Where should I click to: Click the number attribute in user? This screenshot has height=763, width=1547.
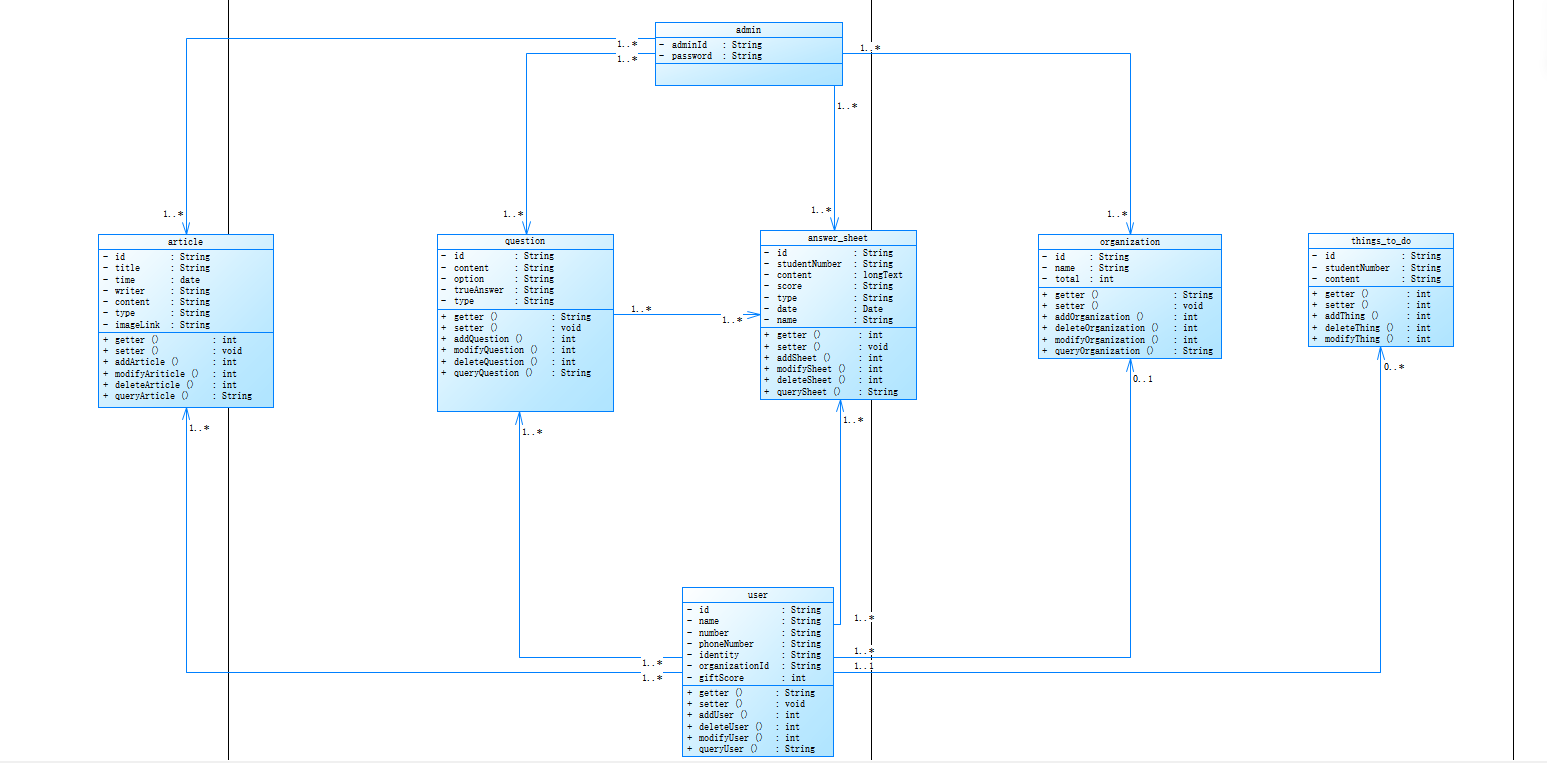(x=754, y=633)
